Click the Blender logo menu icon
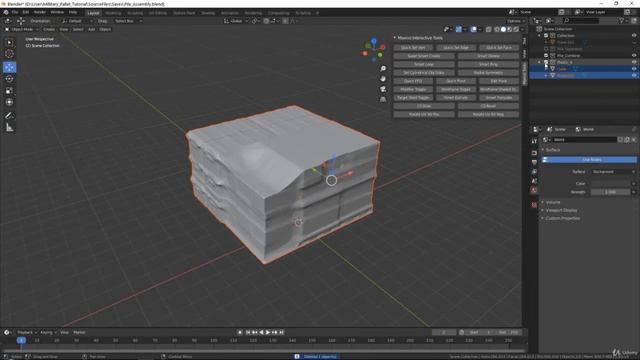This screenshot has height=360, width=640. 6,12
